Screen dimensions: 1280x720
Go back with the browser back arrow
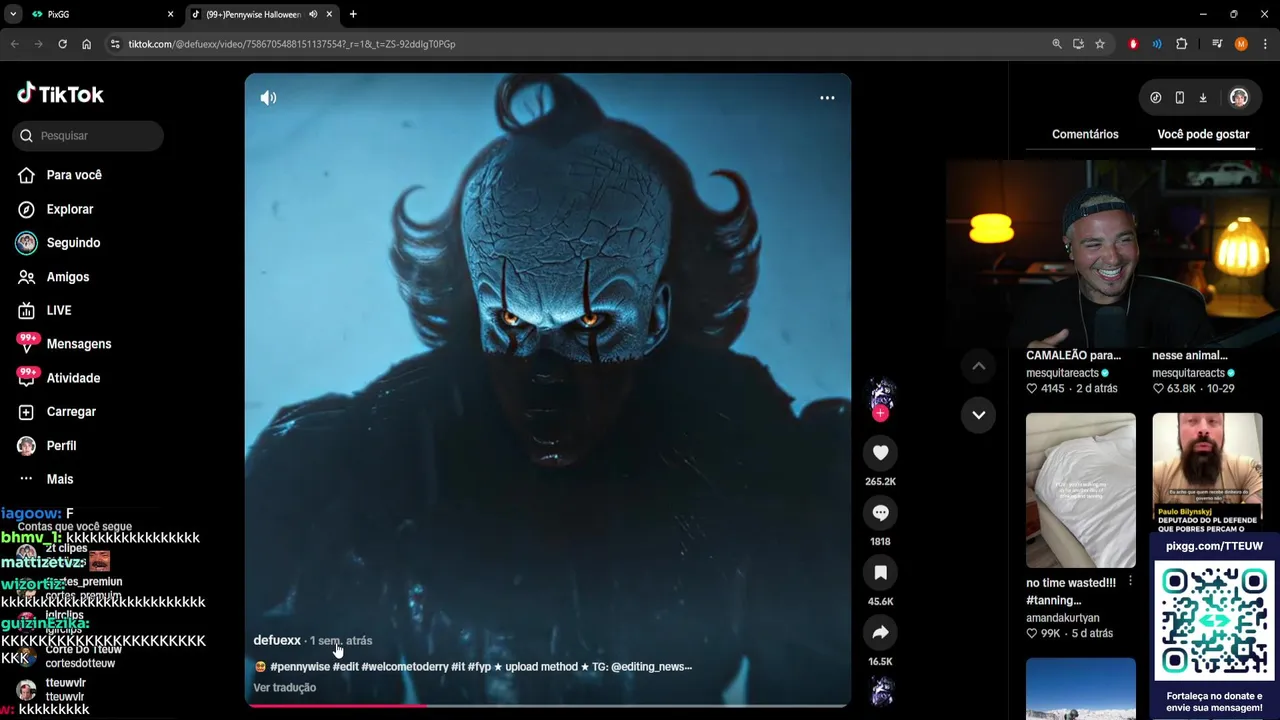(14, 44)
